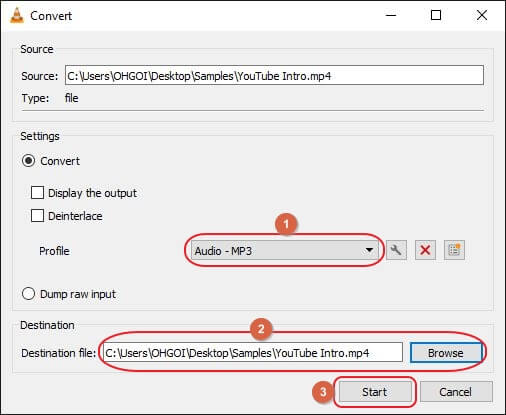Tick the Deinterlace checkbox

37,216
